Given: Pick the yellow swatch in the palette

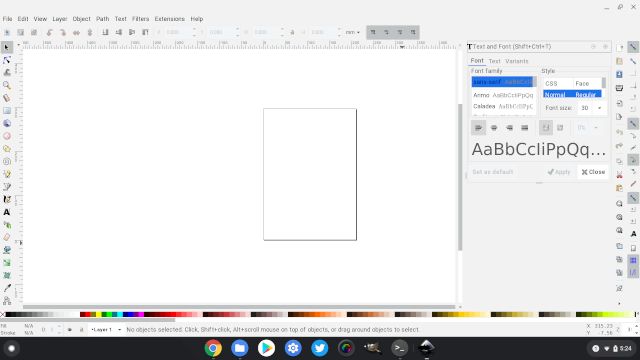Looking at the screenshot, I should click(x=99, y=314).
